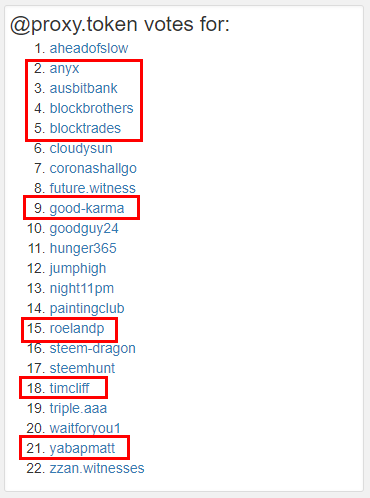This screenshot has height=498, width=370.
Task: Select the zzan.witnesses link
Action: point(97,468)
